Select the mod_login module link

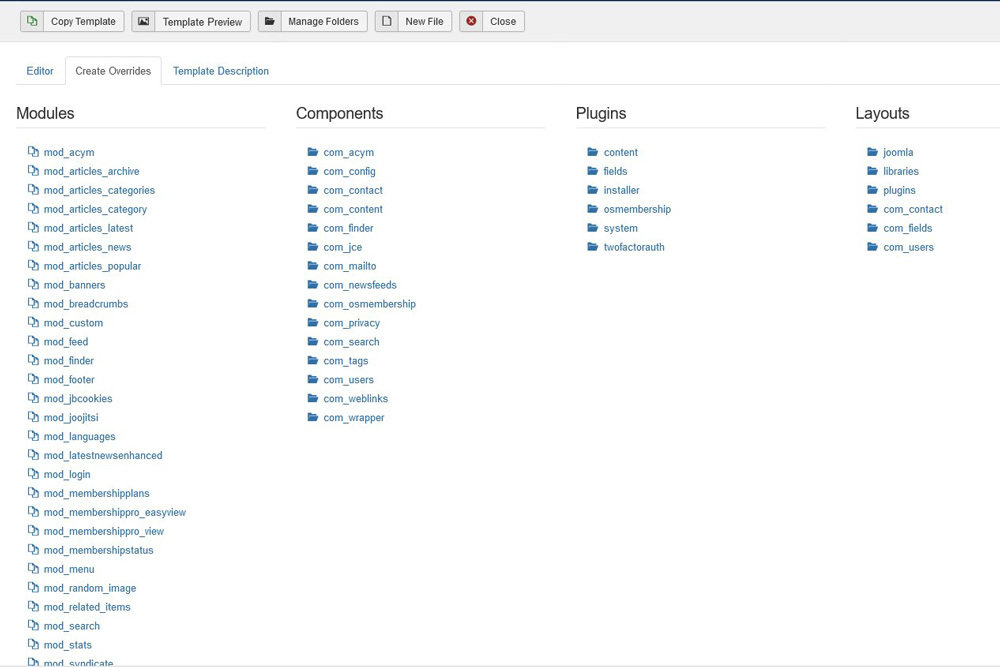(x=67, y=475)
